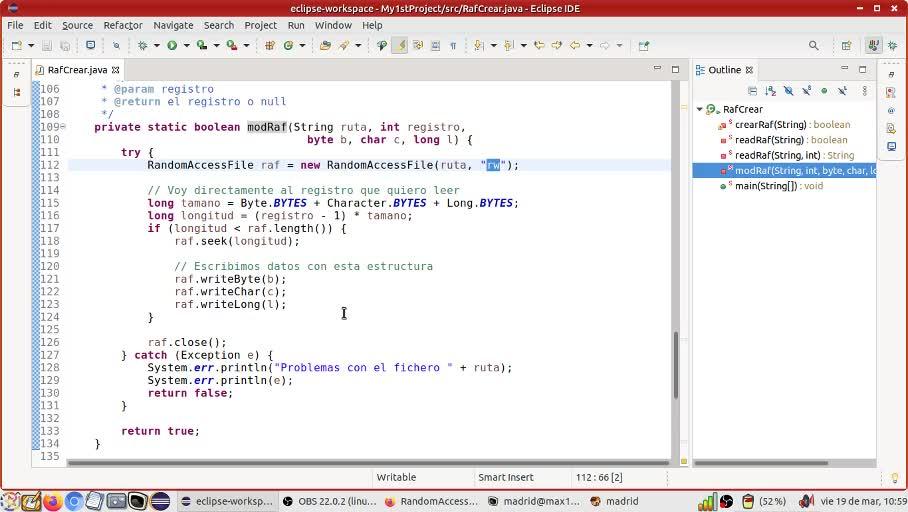Click Sort alphabetically icon in Outline

click(770, 91)
